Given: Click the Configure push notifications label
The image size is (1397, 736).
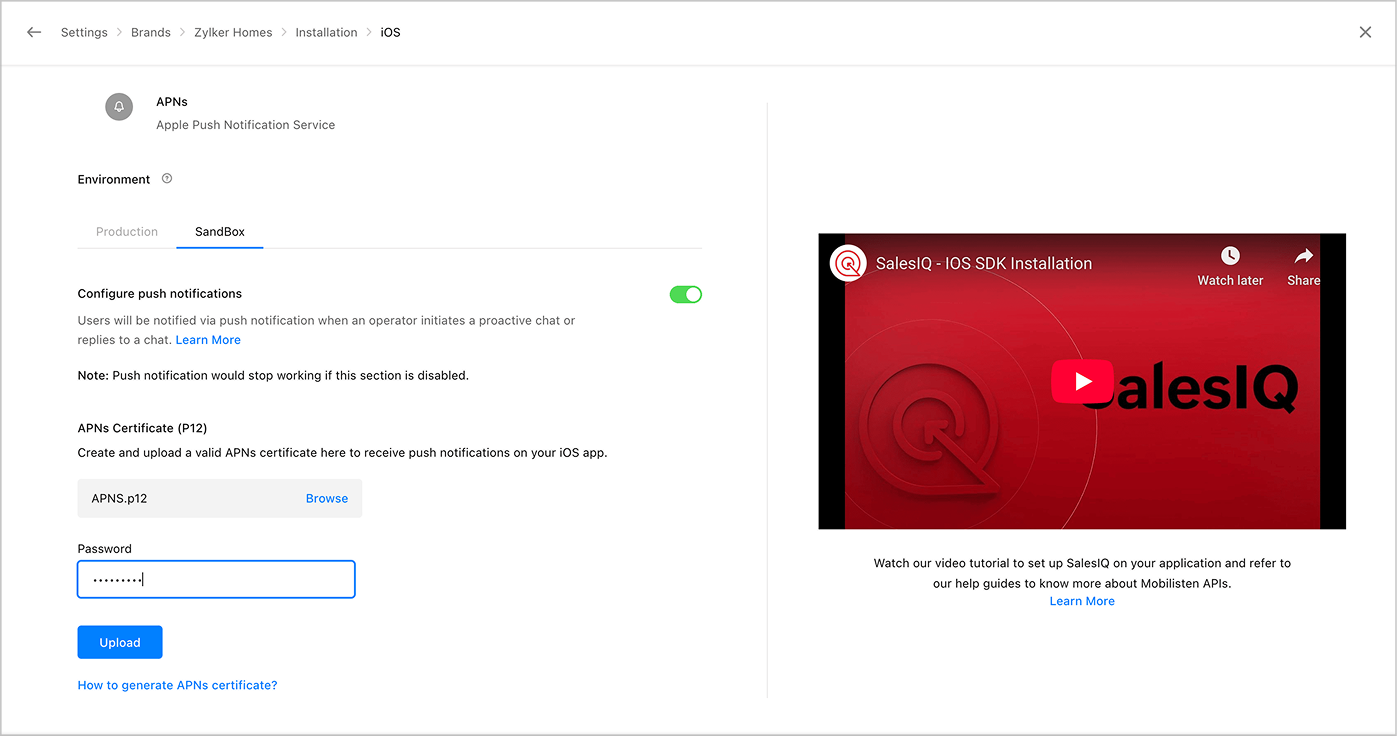Looking at the screenshot, I should 160,294.
